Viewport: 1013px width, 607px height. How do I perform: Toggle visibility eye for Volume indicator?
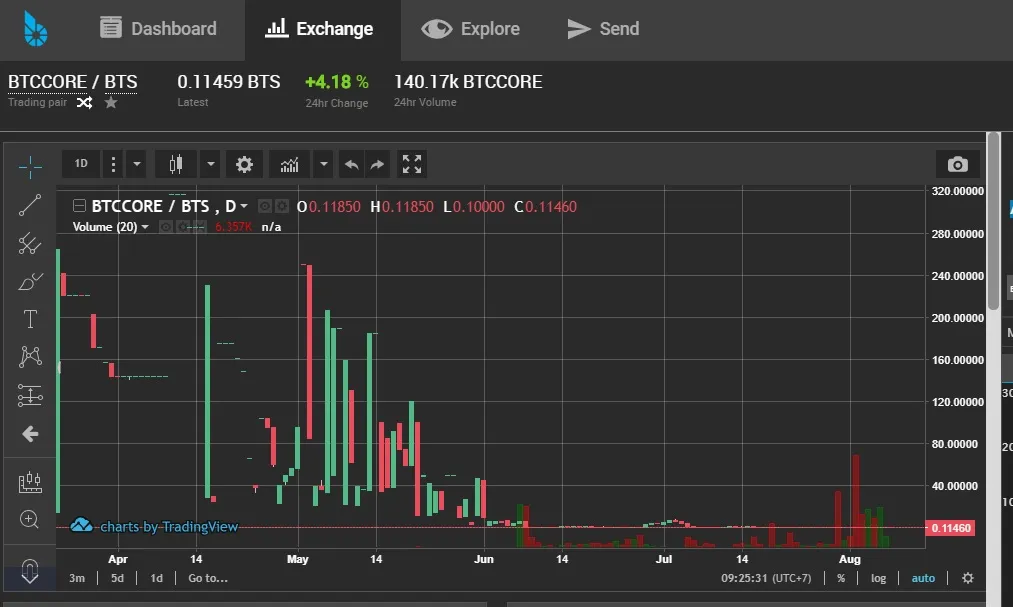tap(166, 227)
